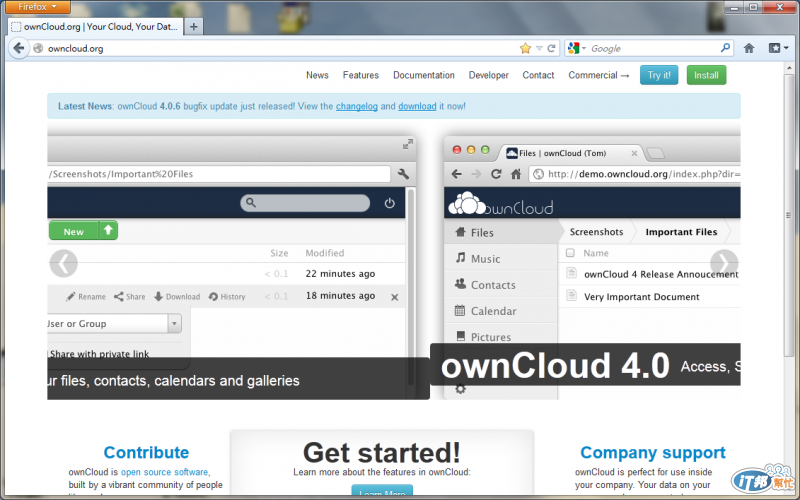Open the changelog link
Image resolution: width=800 pixels, height=500 pixels.
(357, 106)
